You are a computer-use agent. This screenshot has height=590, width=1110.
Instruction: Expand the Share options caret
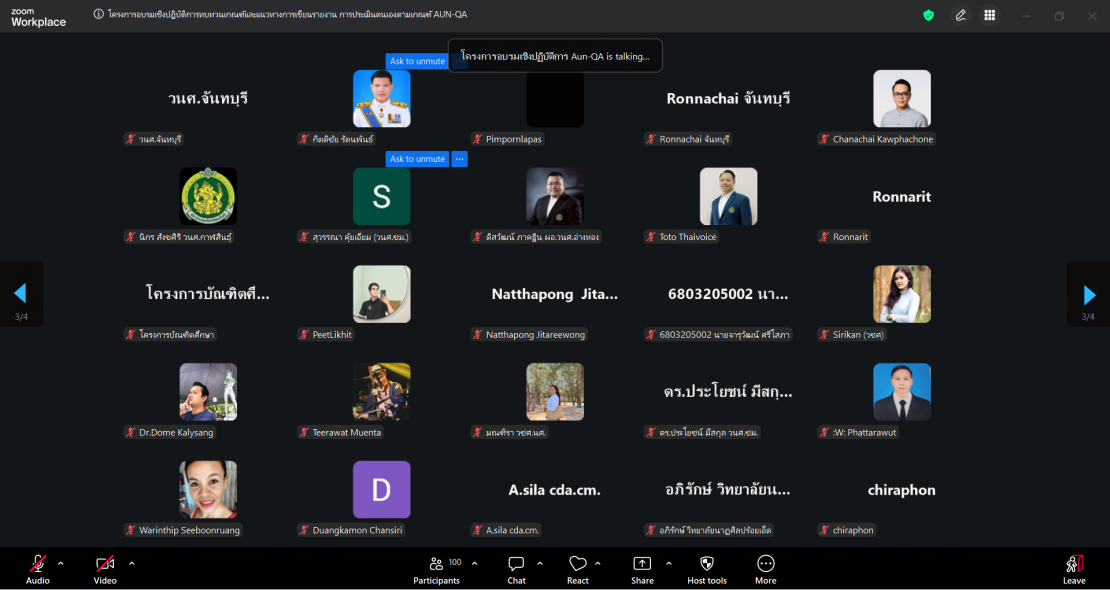(x=669, y=563)
